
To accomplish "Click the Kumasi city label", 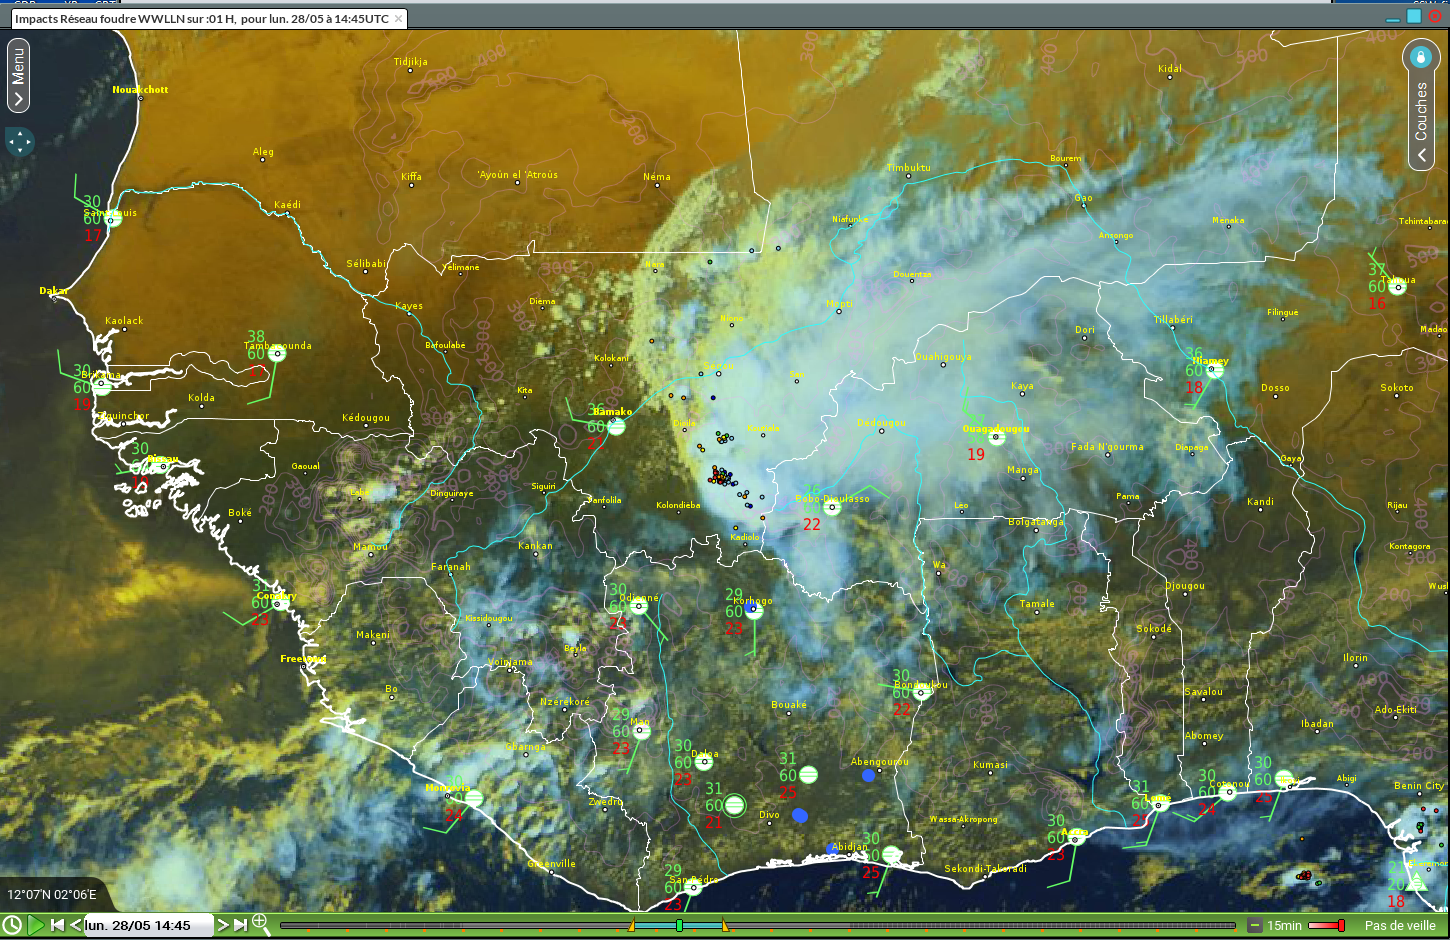I will click(x=991, y=765).
